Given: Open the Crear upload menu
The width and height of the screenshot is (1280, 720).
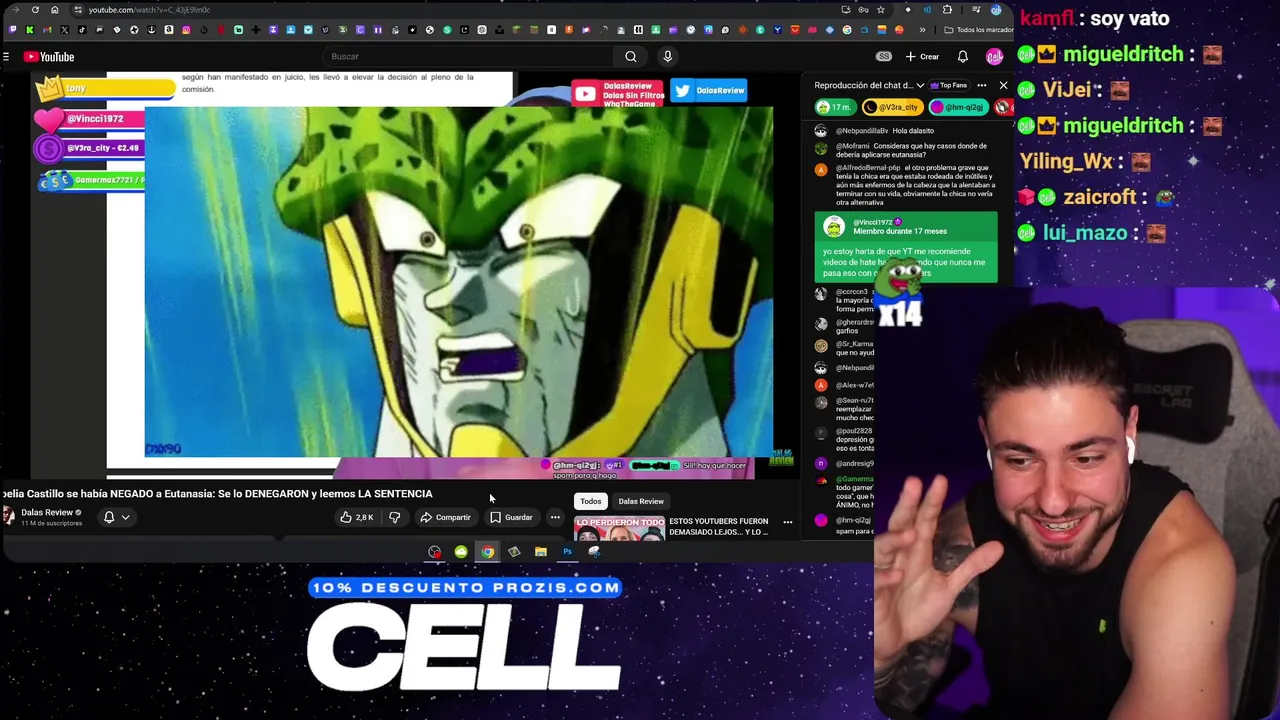Looking at the screenshot, I should pyautogui.click(x=922, y=57).
